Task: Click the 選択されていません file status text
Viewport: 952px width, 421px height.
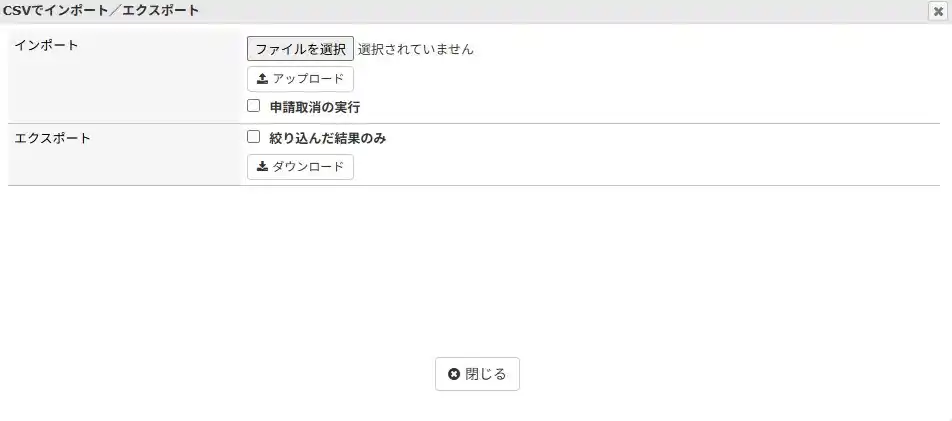Action: (415, 48)
